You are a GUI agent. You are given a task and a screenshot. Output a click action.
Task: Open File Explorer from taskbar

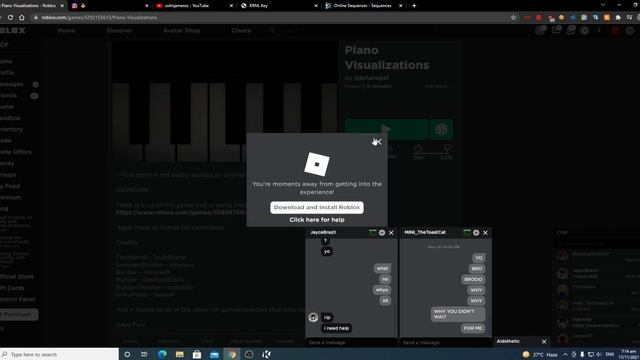pyautogui.click(x=180, y=354)
